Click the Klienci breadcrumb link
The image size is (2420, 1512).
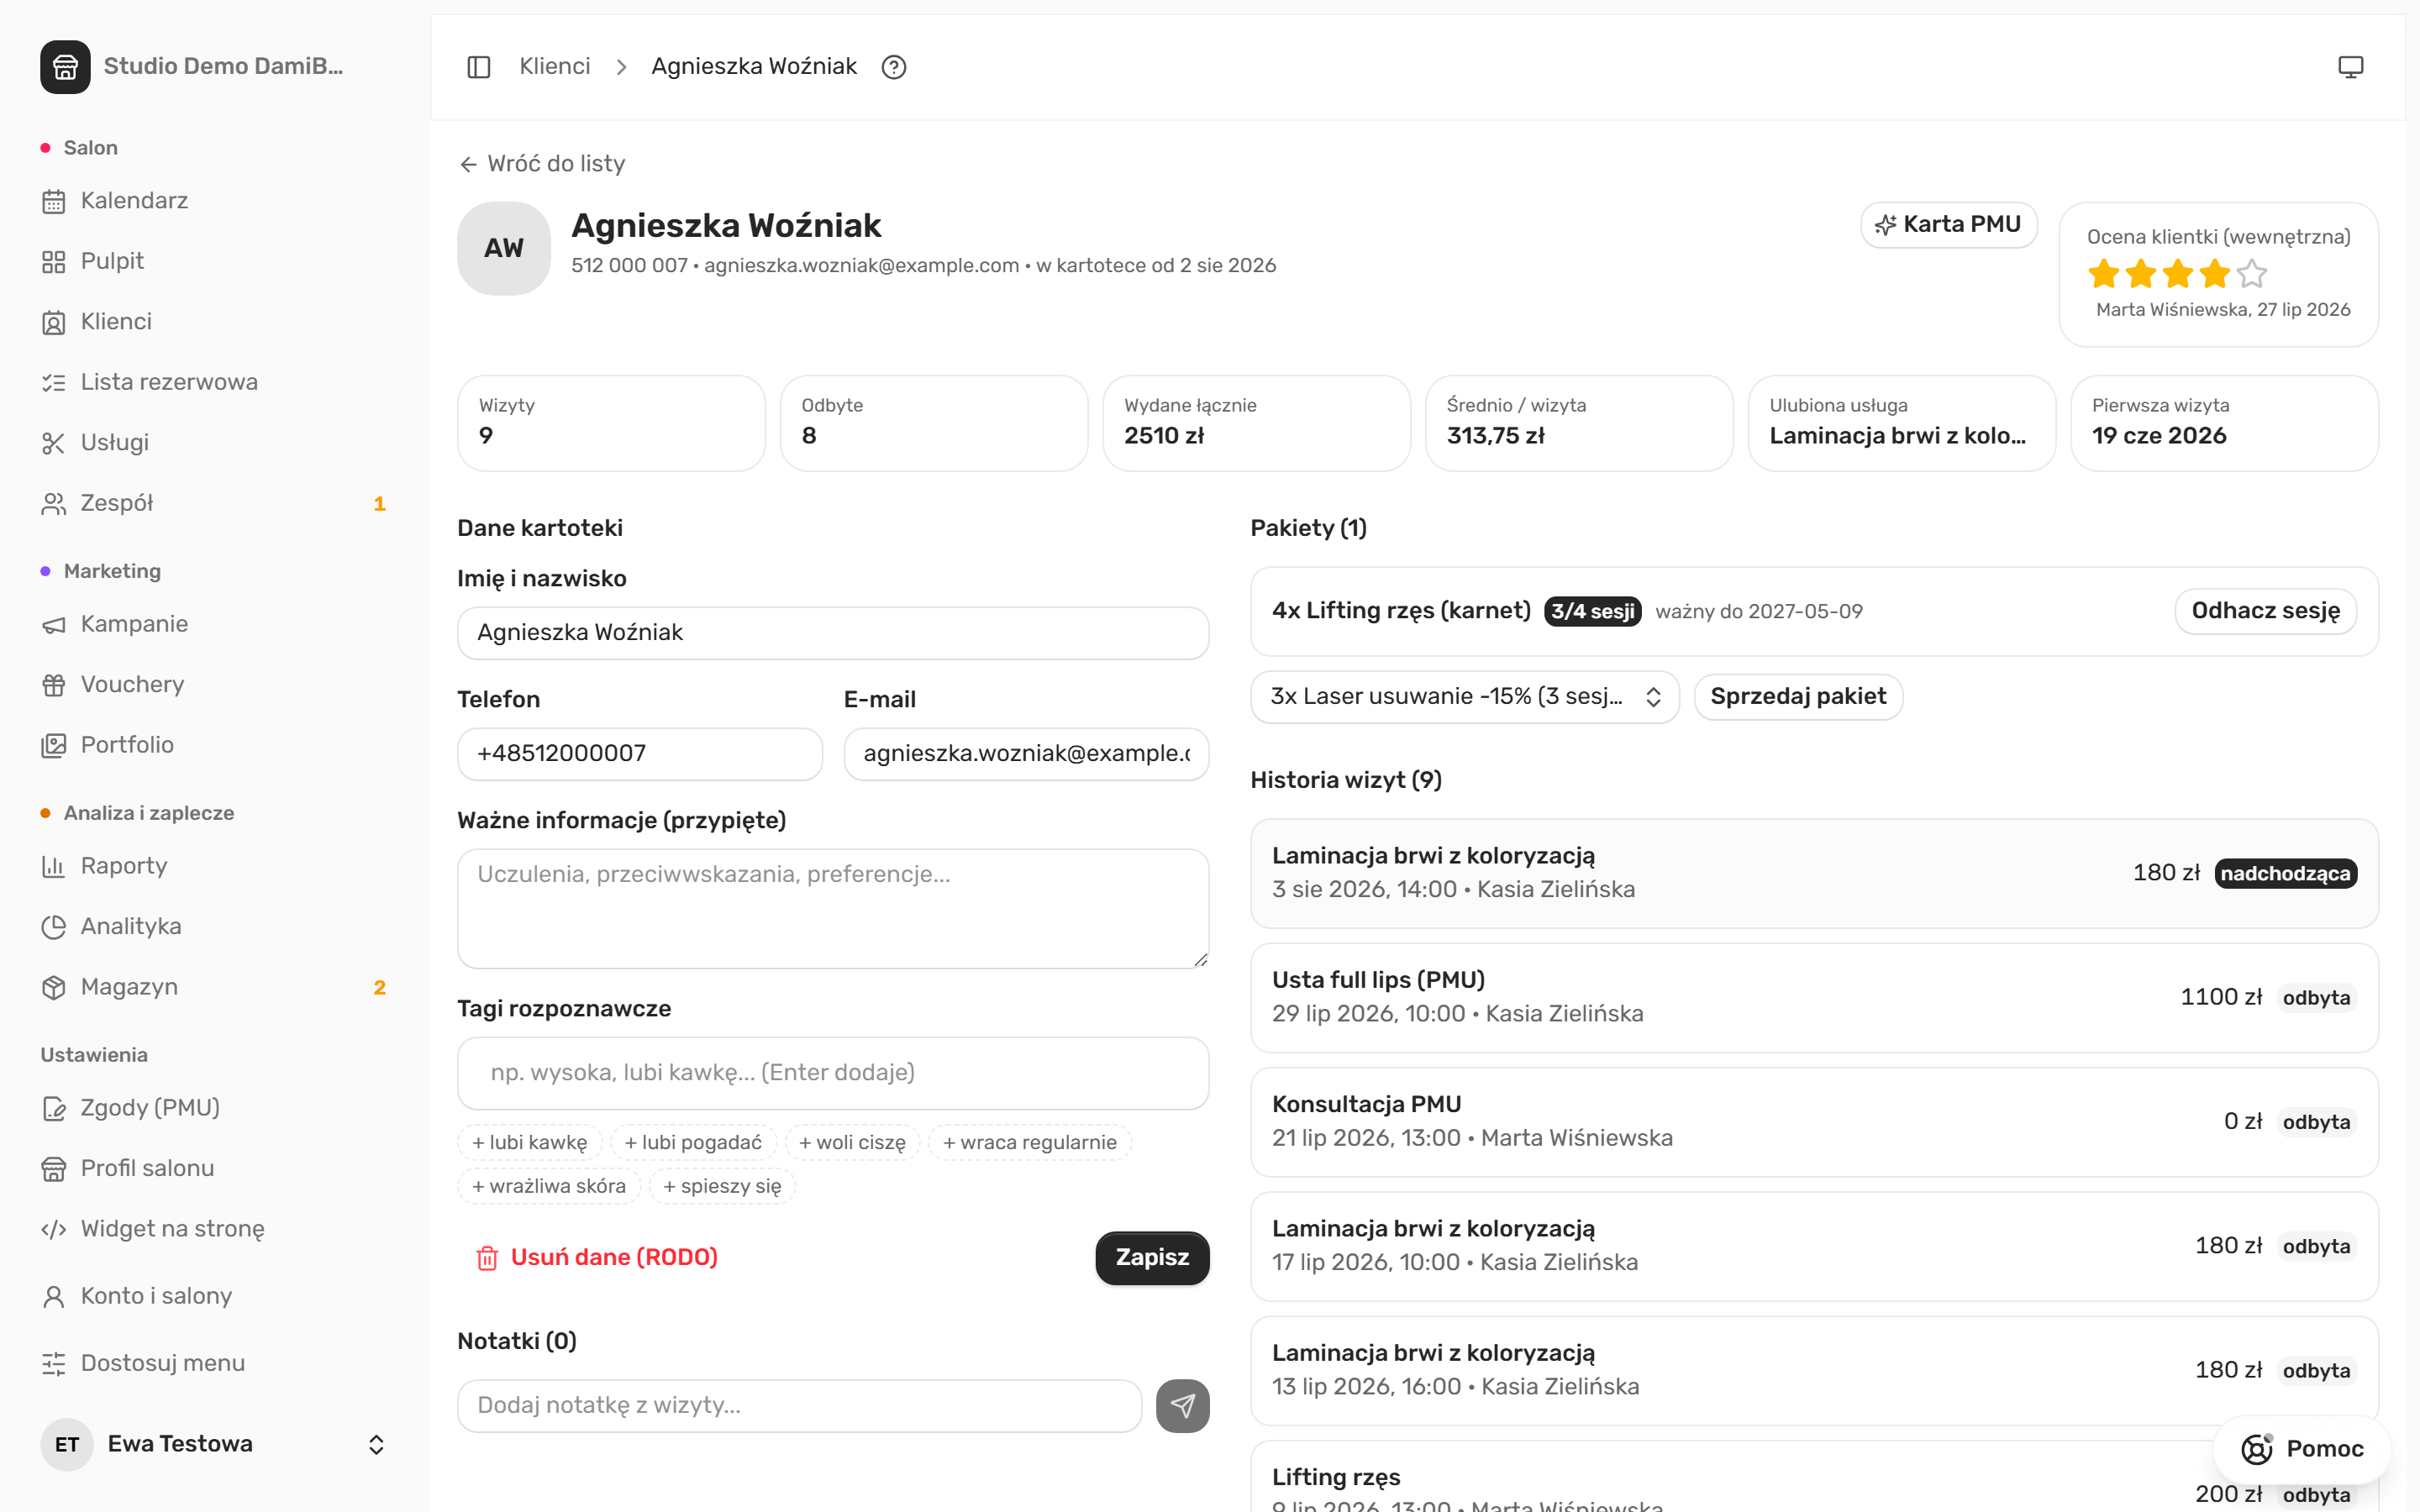(555, 66)
